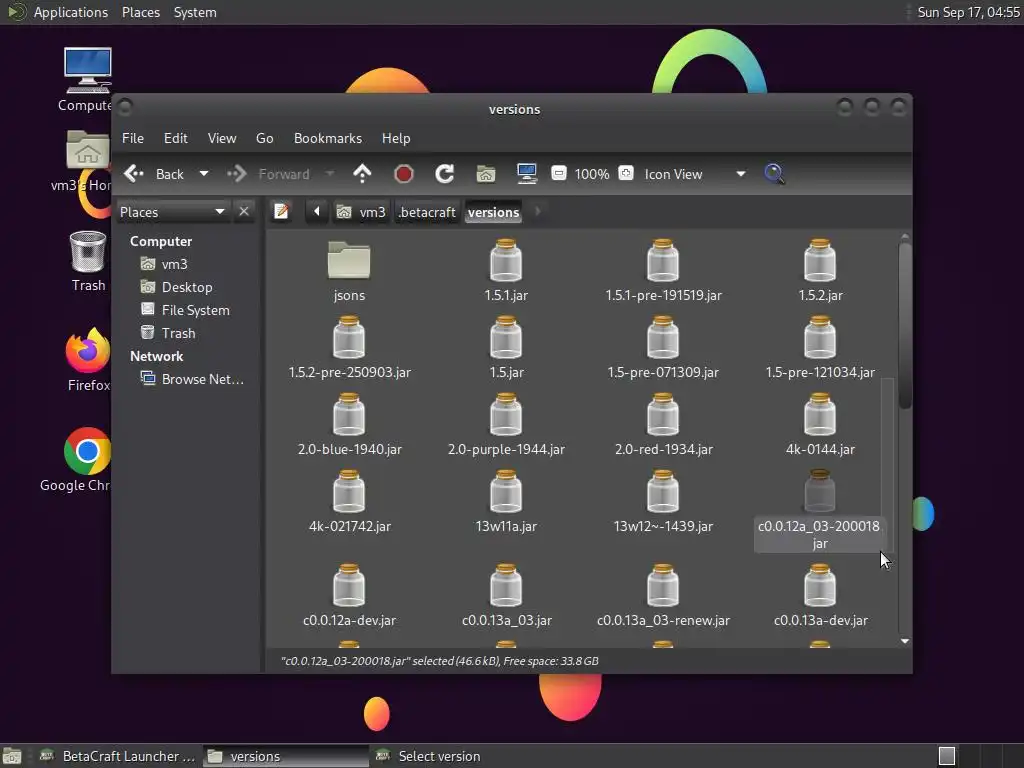The image size is (1024, 768).
Task: Select 2.0-purple-1944.jar file
Action: pos(506,425)
